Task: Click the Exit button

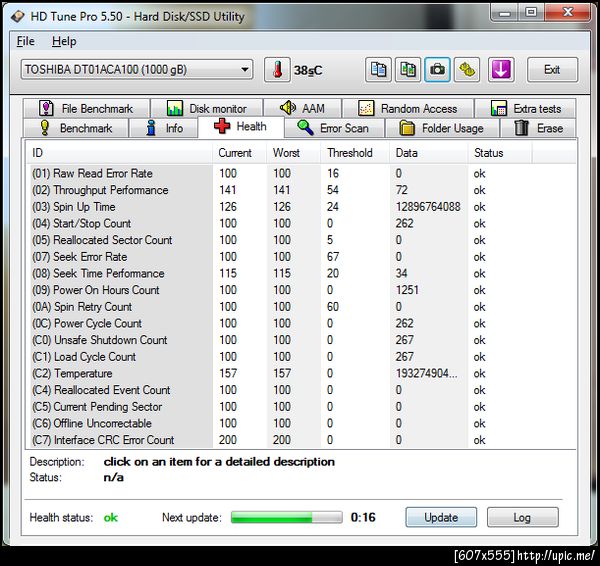Action: (552, 70)
